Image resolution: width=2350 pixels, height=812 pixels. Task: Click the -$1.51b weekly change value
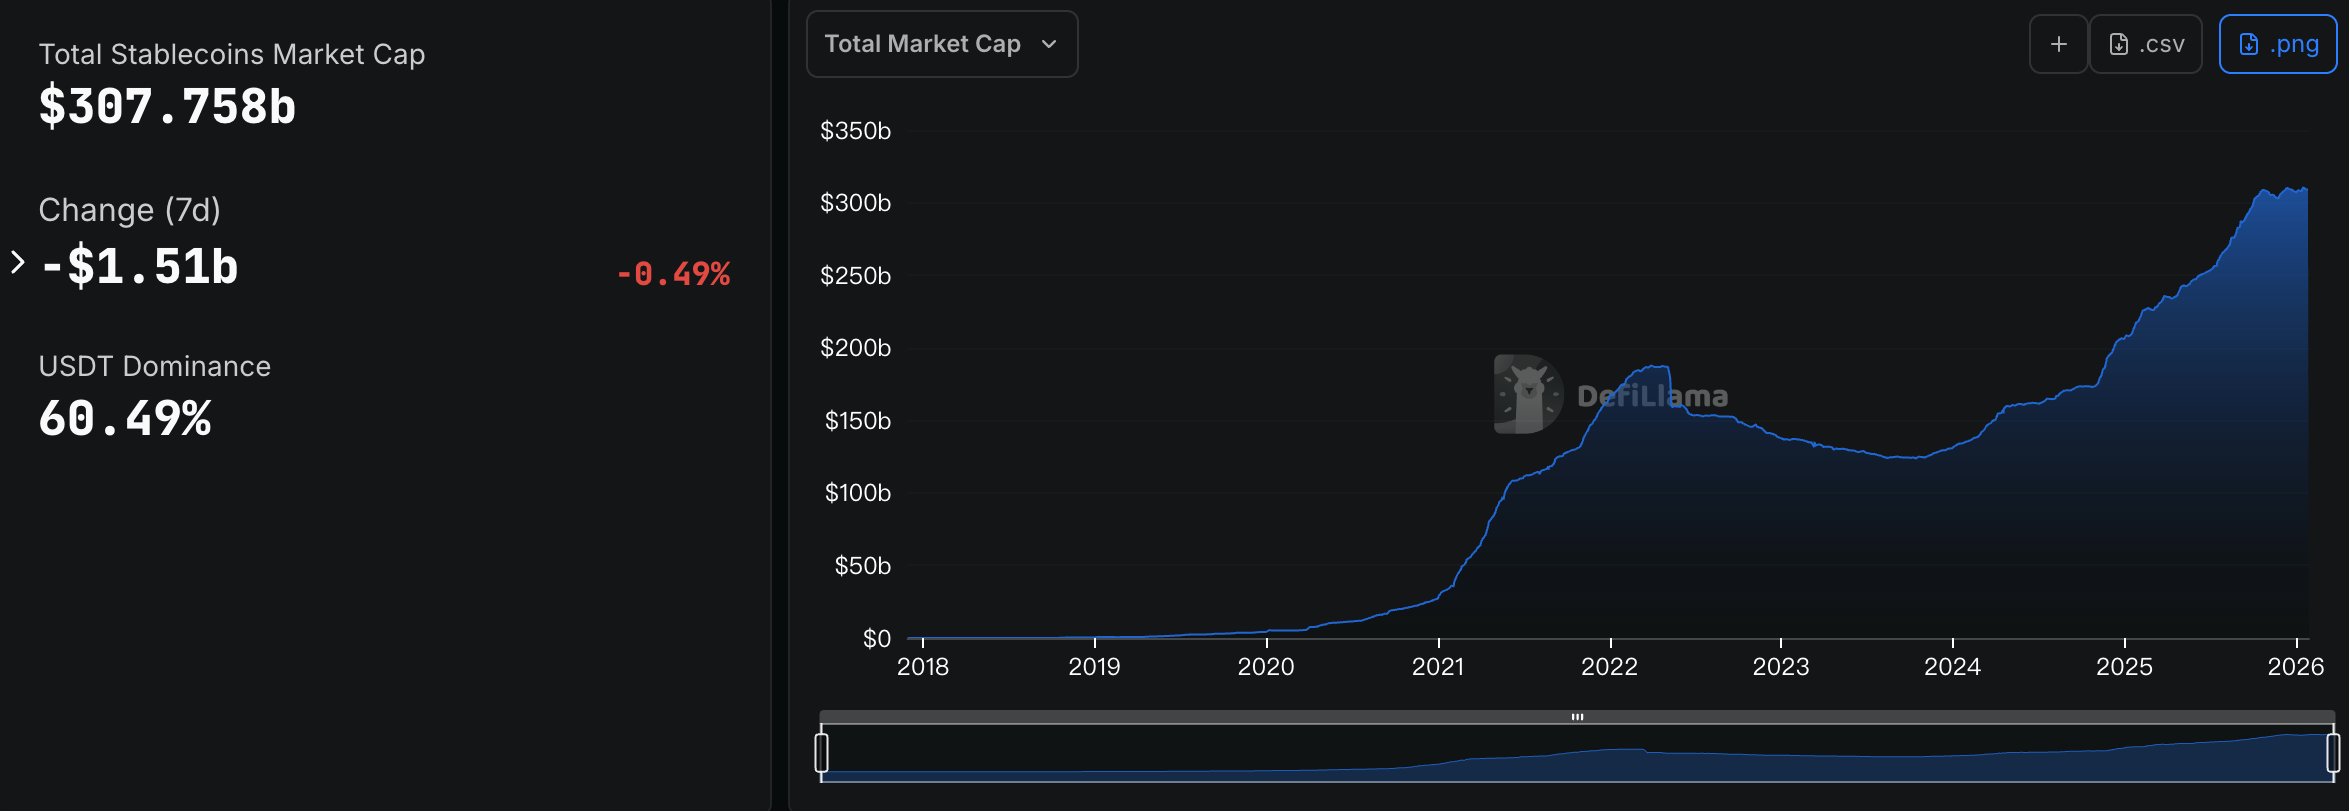tap(139, 266)
